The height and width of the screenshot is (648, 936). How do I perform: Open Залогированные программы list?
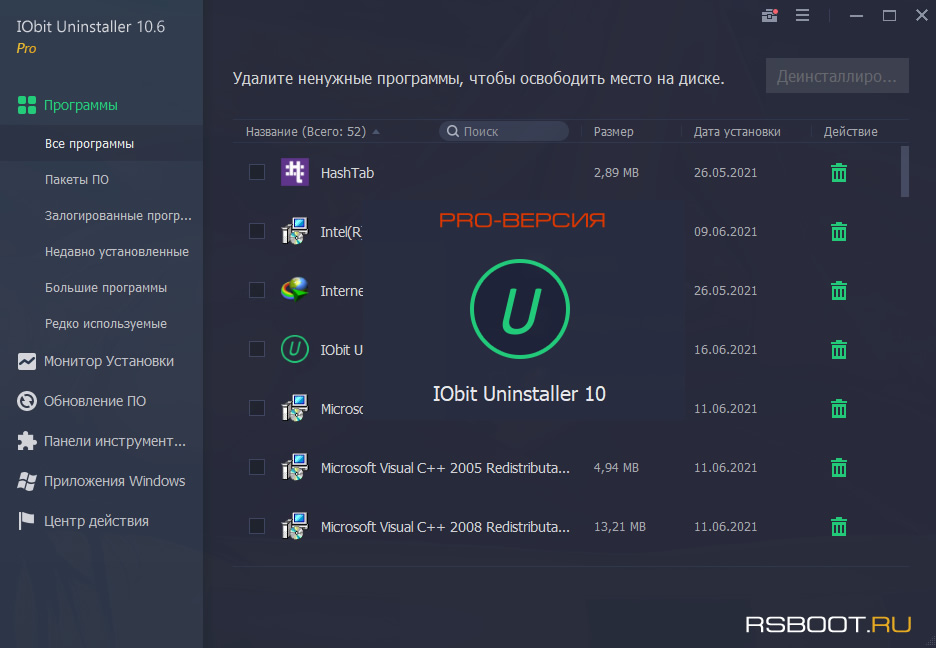pos(118,215)
